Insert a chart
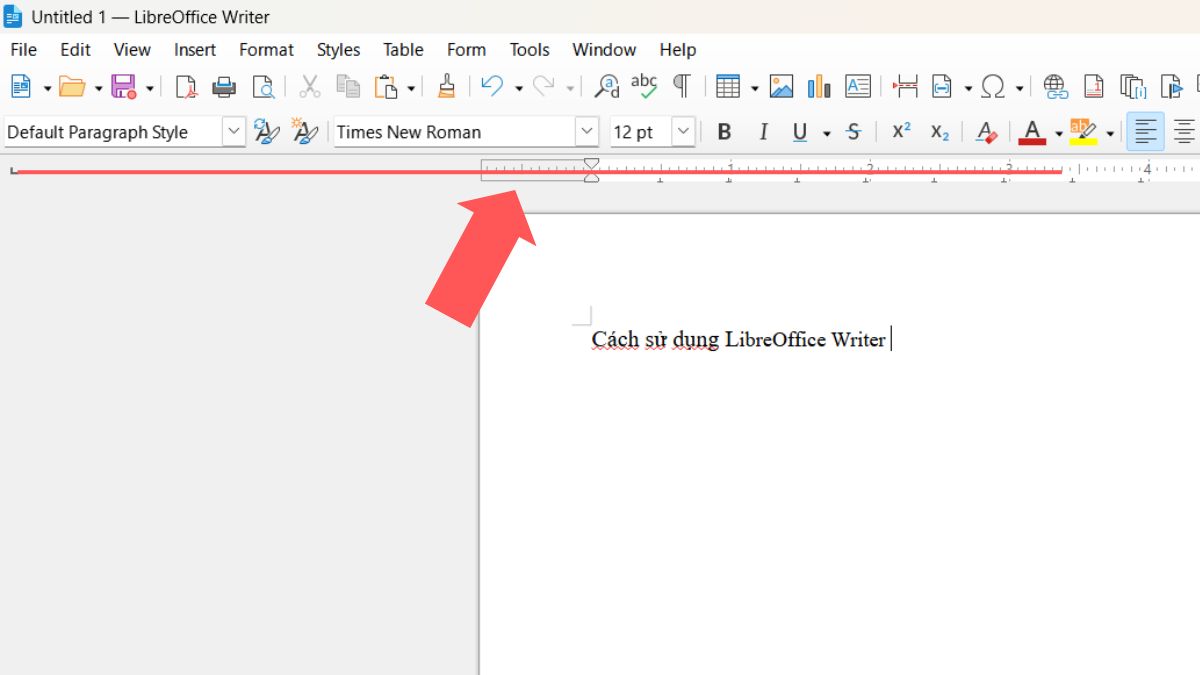The image size is (1200, 675). tap(820, 87)
